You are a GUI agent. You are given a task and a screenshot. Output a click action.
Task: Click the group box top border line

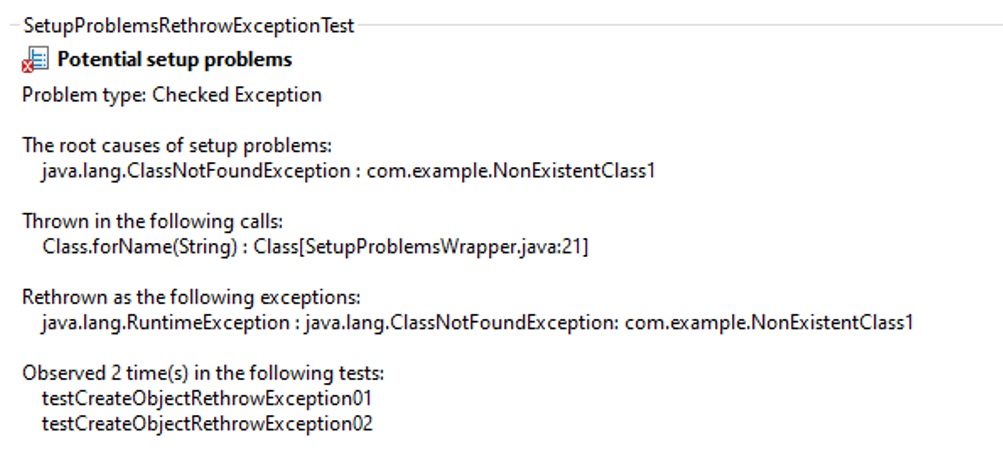pyautogui.click(x=678, y=26)
